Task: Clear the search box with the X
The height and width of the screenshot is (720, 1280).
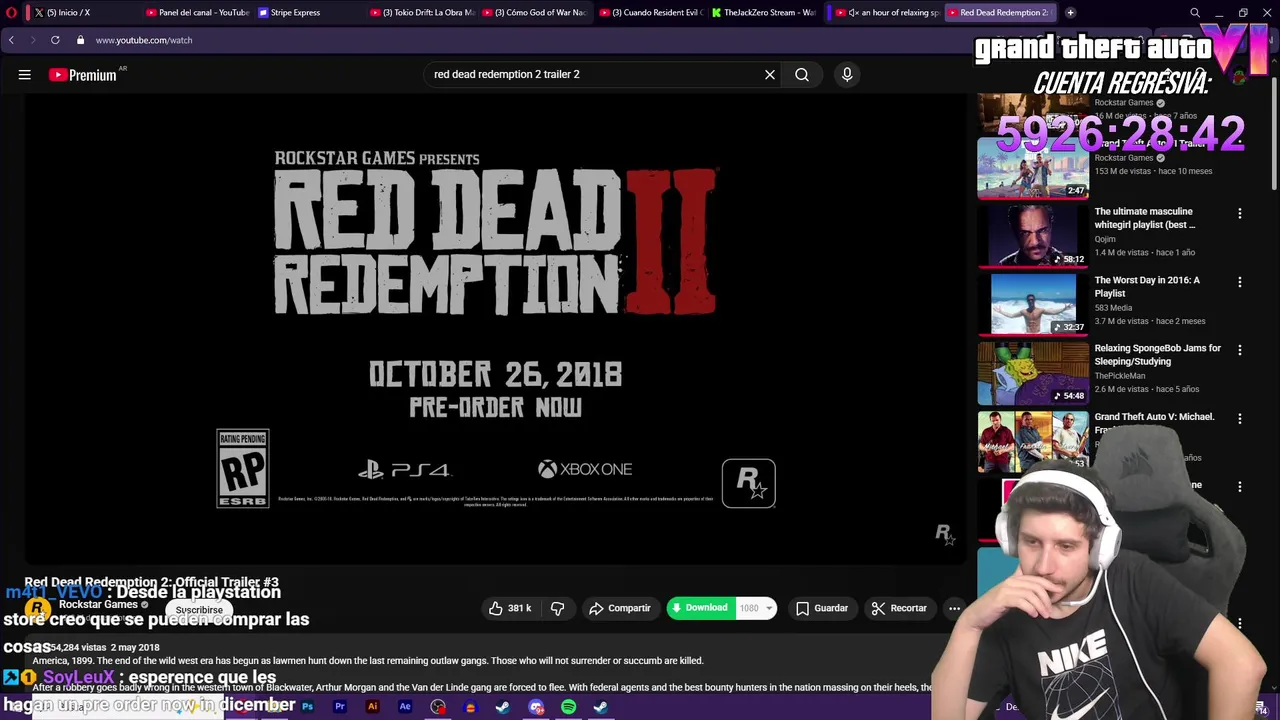Action: [770, 74]
